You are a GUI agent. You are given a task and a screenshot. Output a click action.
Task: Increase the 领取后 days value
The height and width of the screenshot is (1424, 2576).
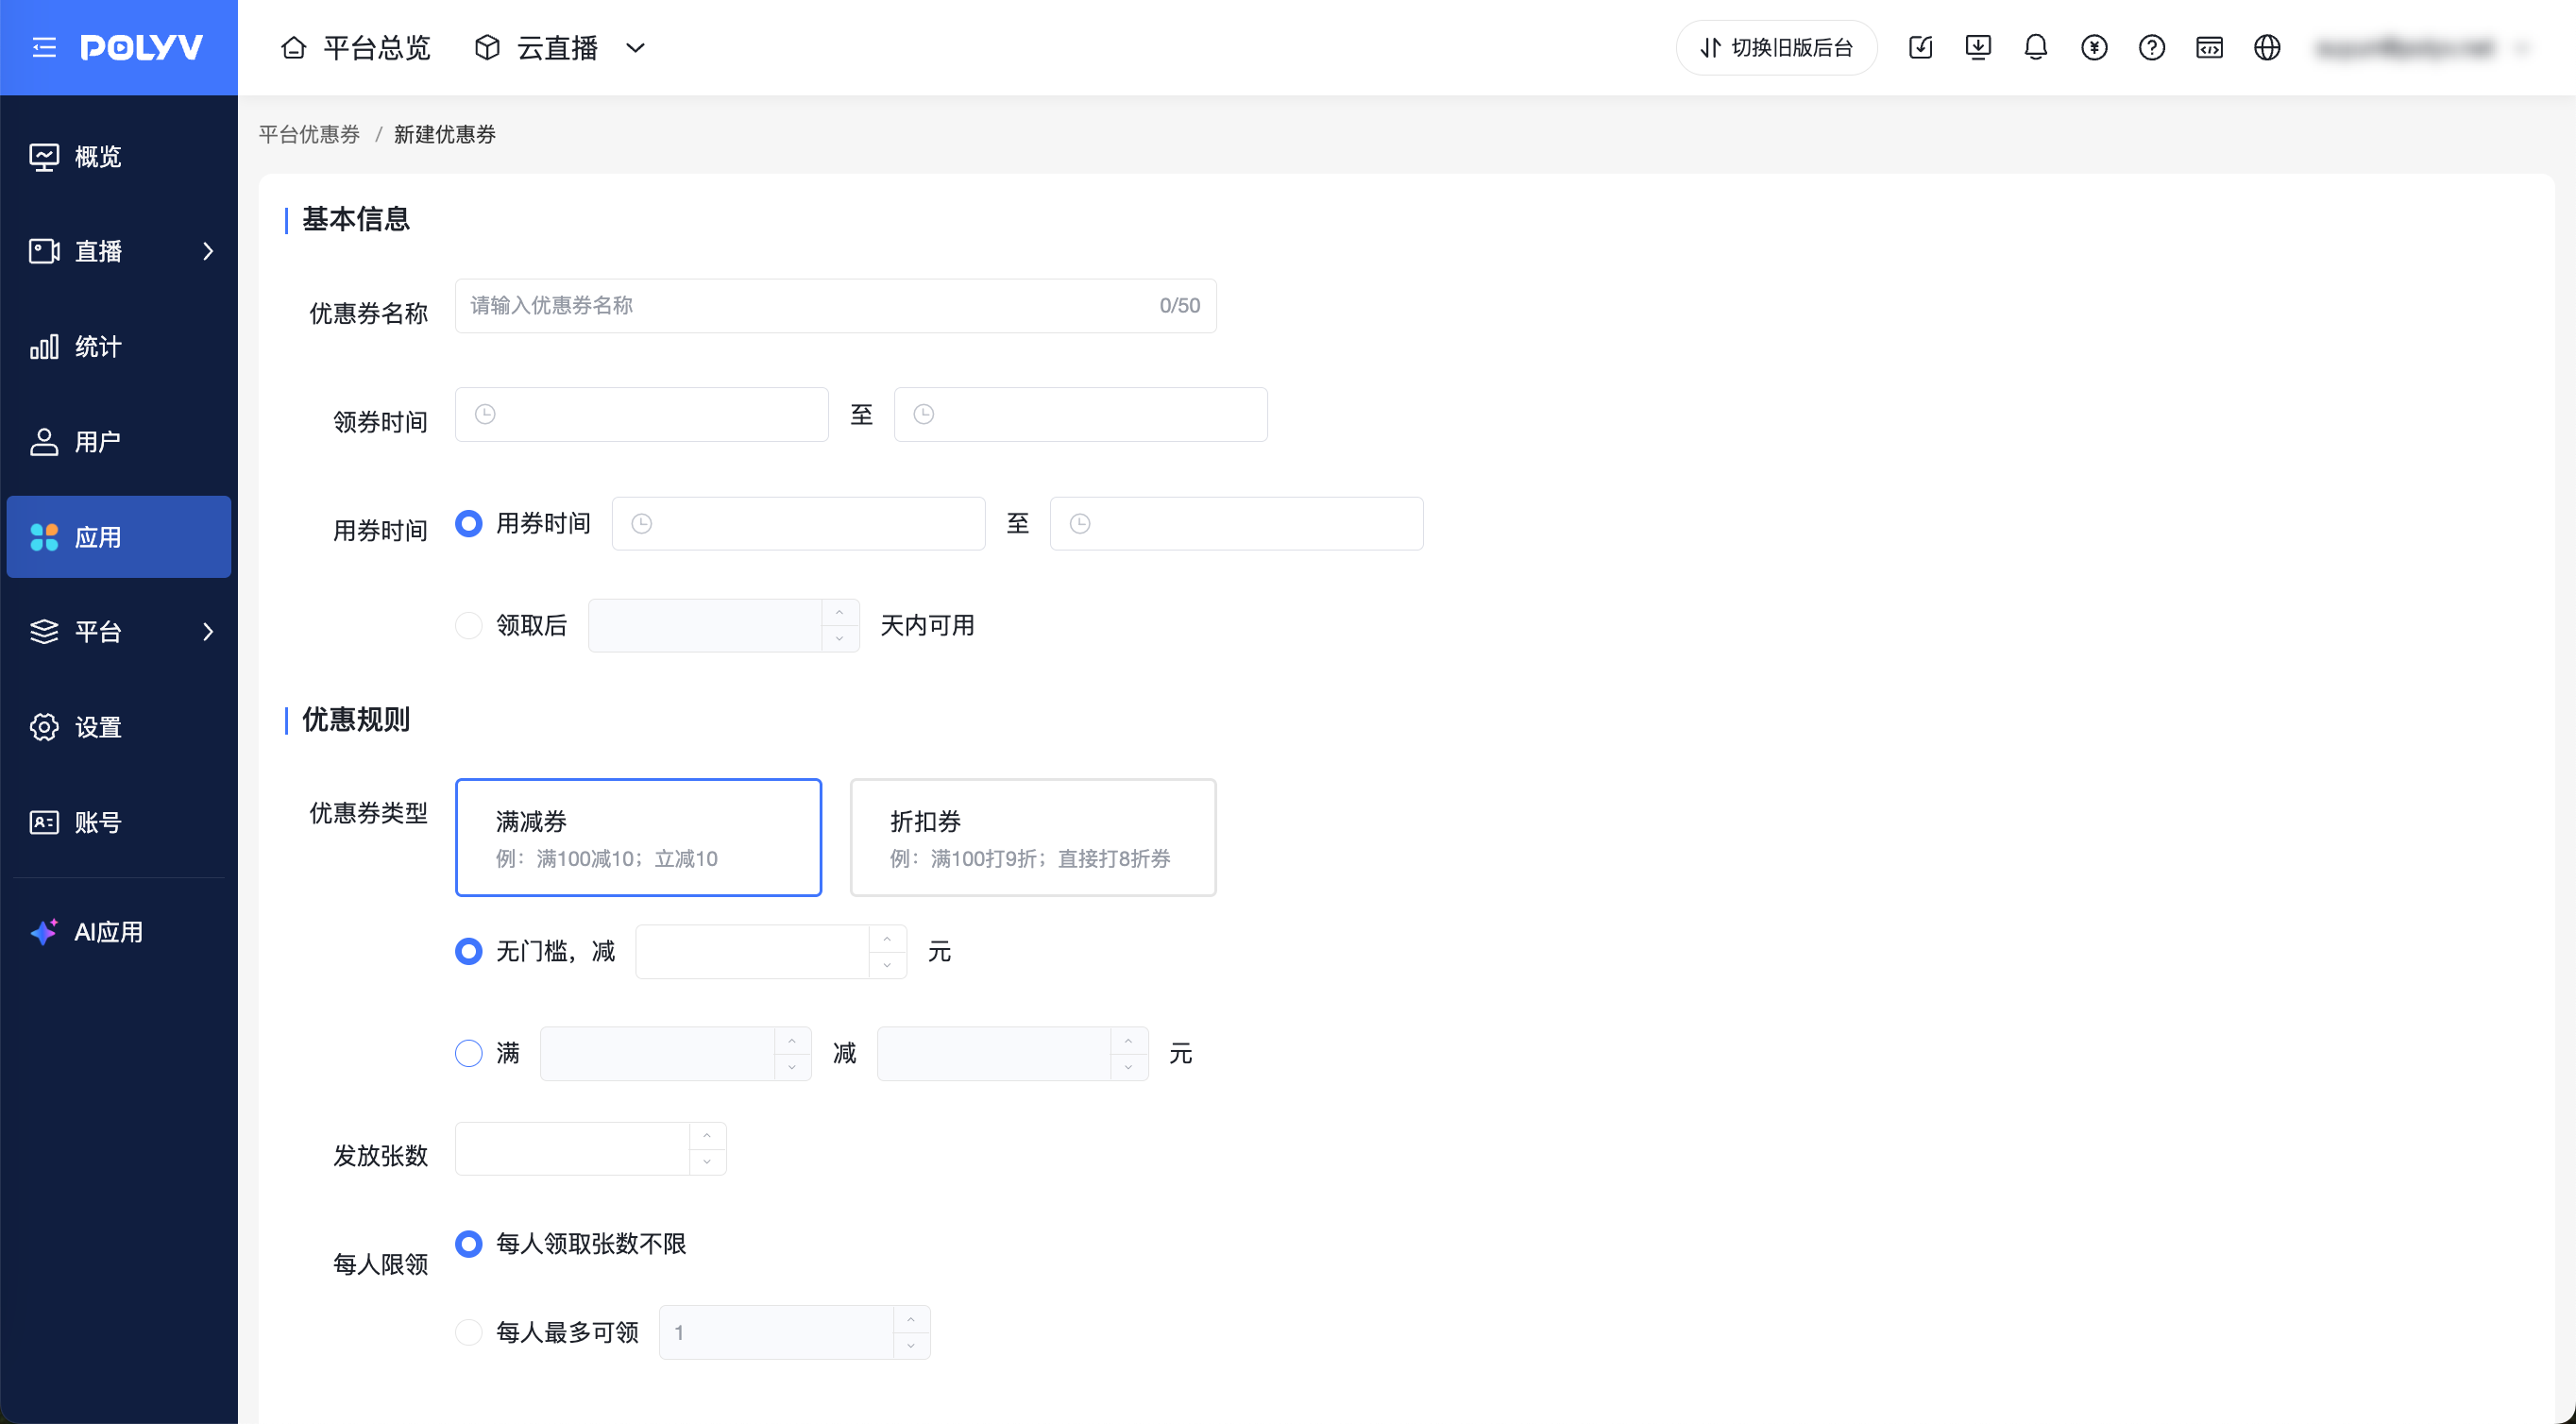tap(840, 612)
